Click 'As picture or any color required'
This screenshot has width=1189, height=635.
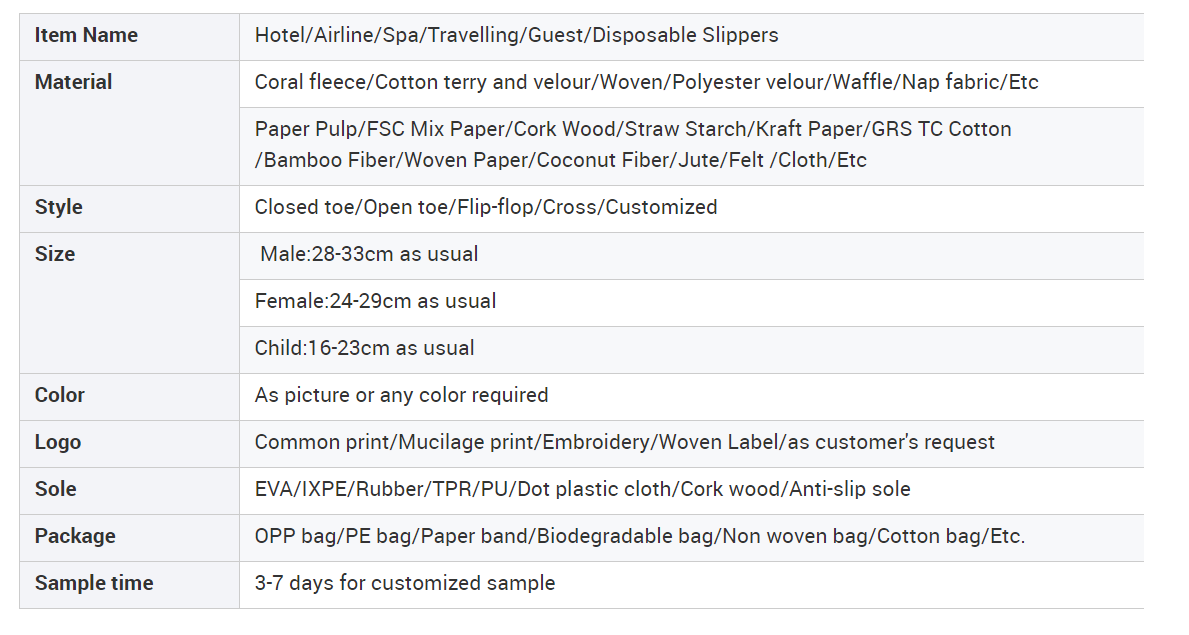(401, 395)
